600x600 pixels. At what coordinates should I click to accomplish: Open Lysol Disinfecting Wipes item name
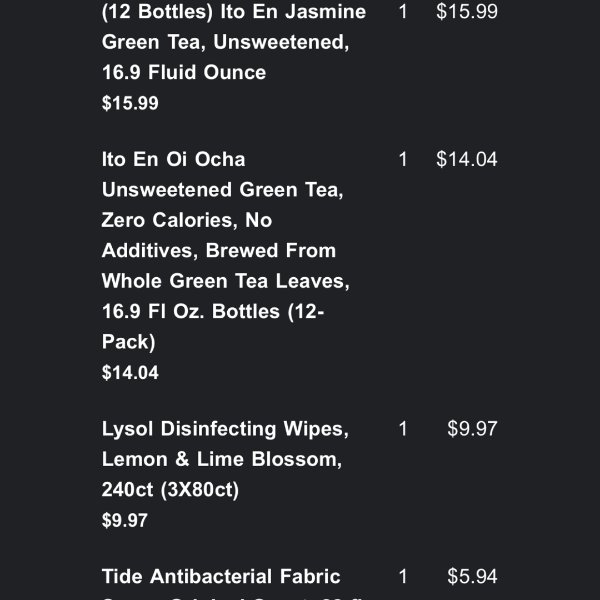click(225, 459)
